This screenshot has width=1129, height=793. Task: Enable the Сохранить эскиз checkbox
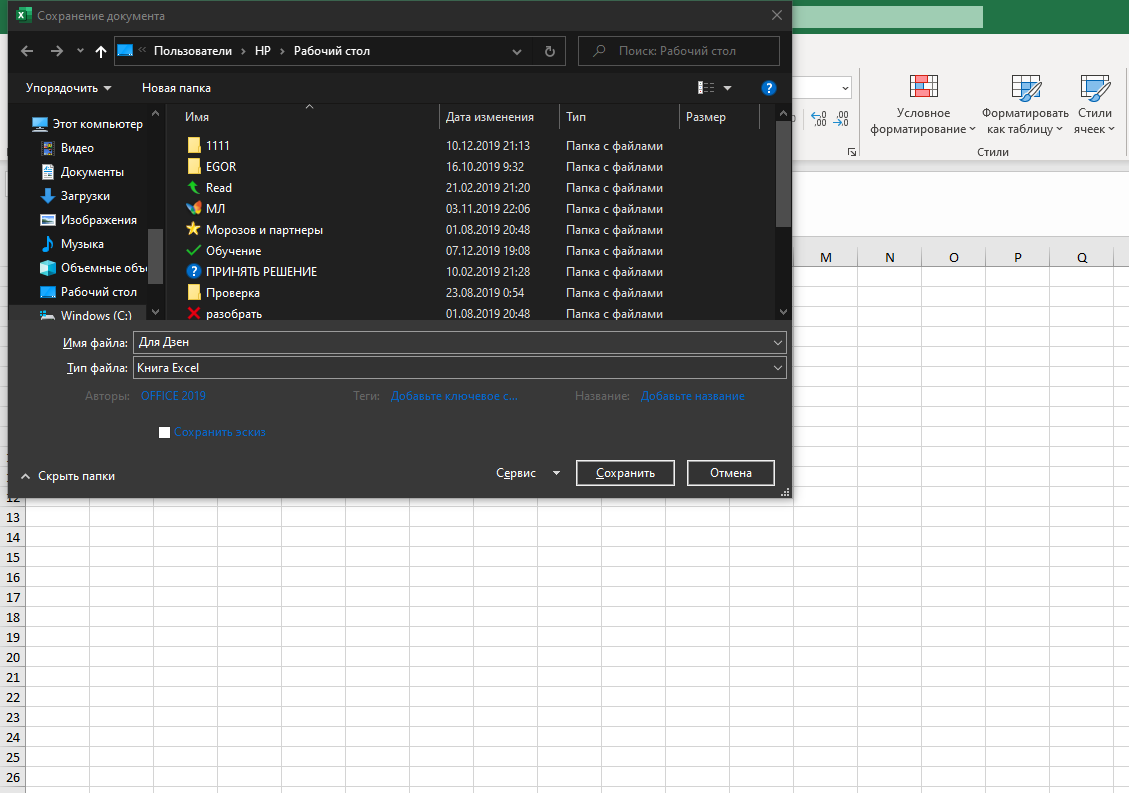tap(164, 432)
